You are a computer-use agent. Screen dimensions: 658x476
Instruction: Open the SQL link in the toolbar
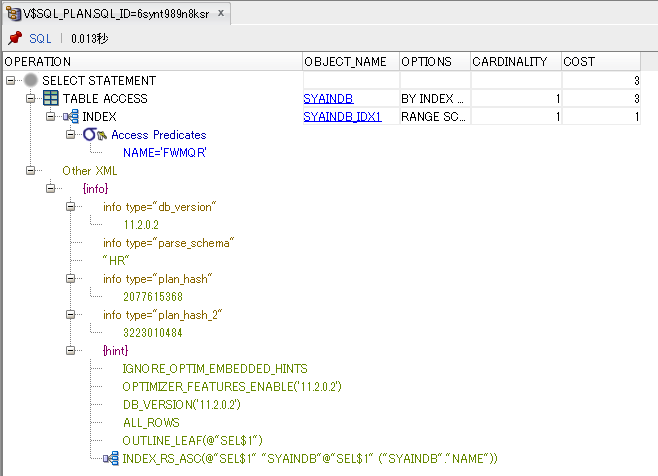pos(40,38)
